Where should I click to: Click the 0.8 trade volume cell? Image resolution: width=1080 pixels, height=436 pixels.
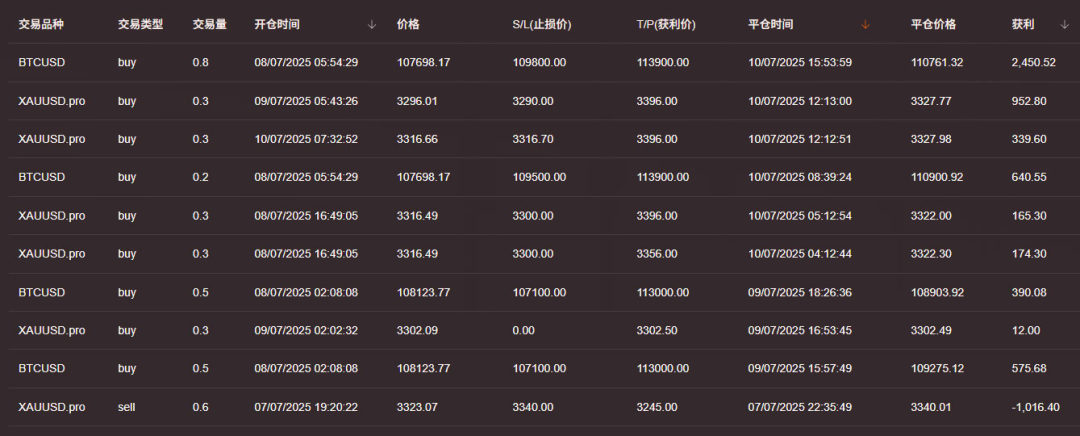click(201, 62)
